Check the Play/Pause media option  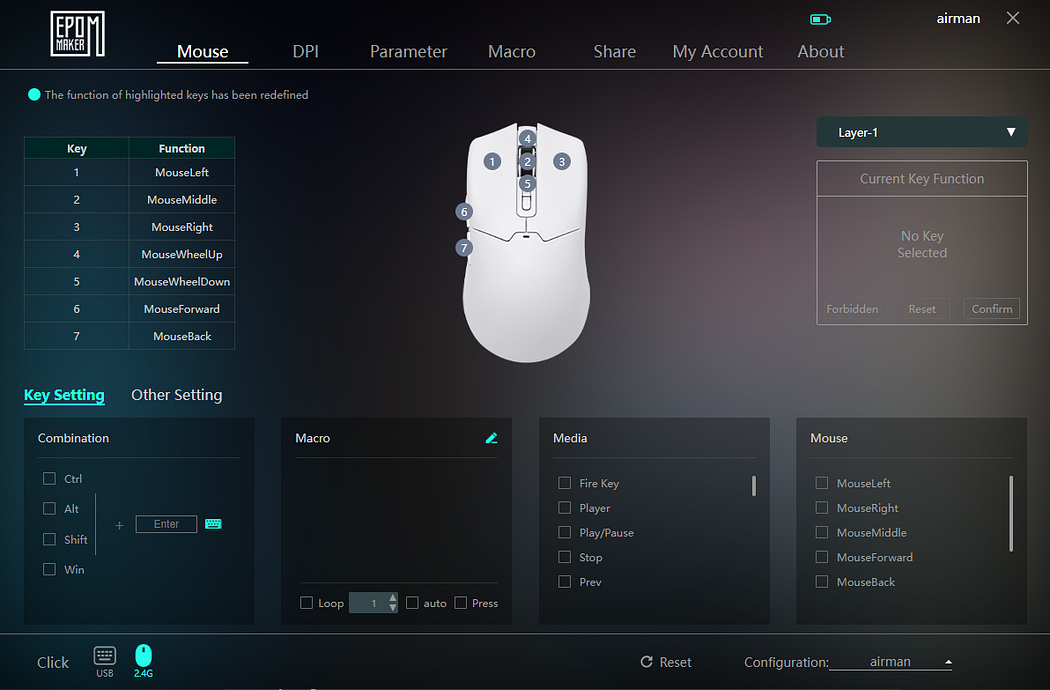pos(565,533)
